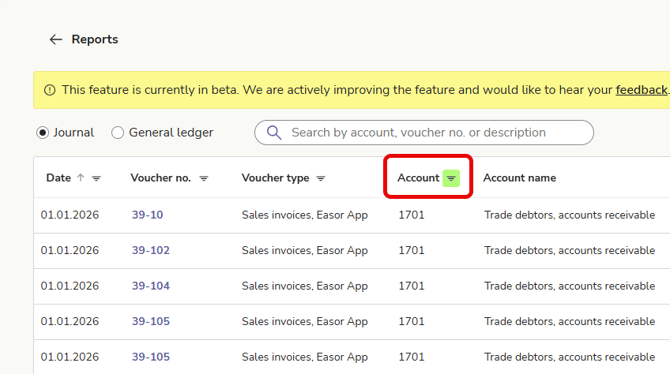Open the feedback link in the banner
The image size is (670, 374).
coord(641,90)
